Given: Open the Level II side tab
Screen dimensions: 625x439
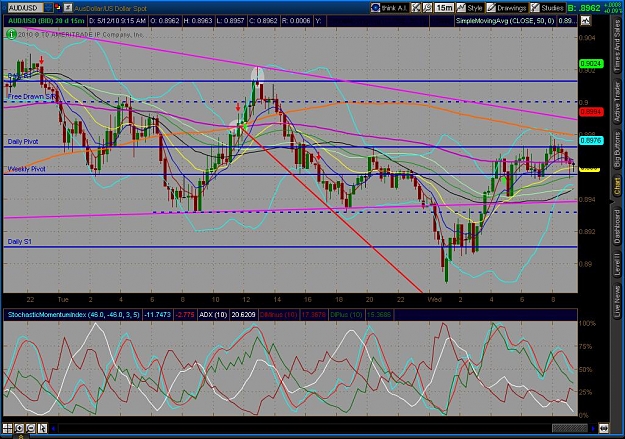Looking at the screenshot, I should click(x=617, y=265).
